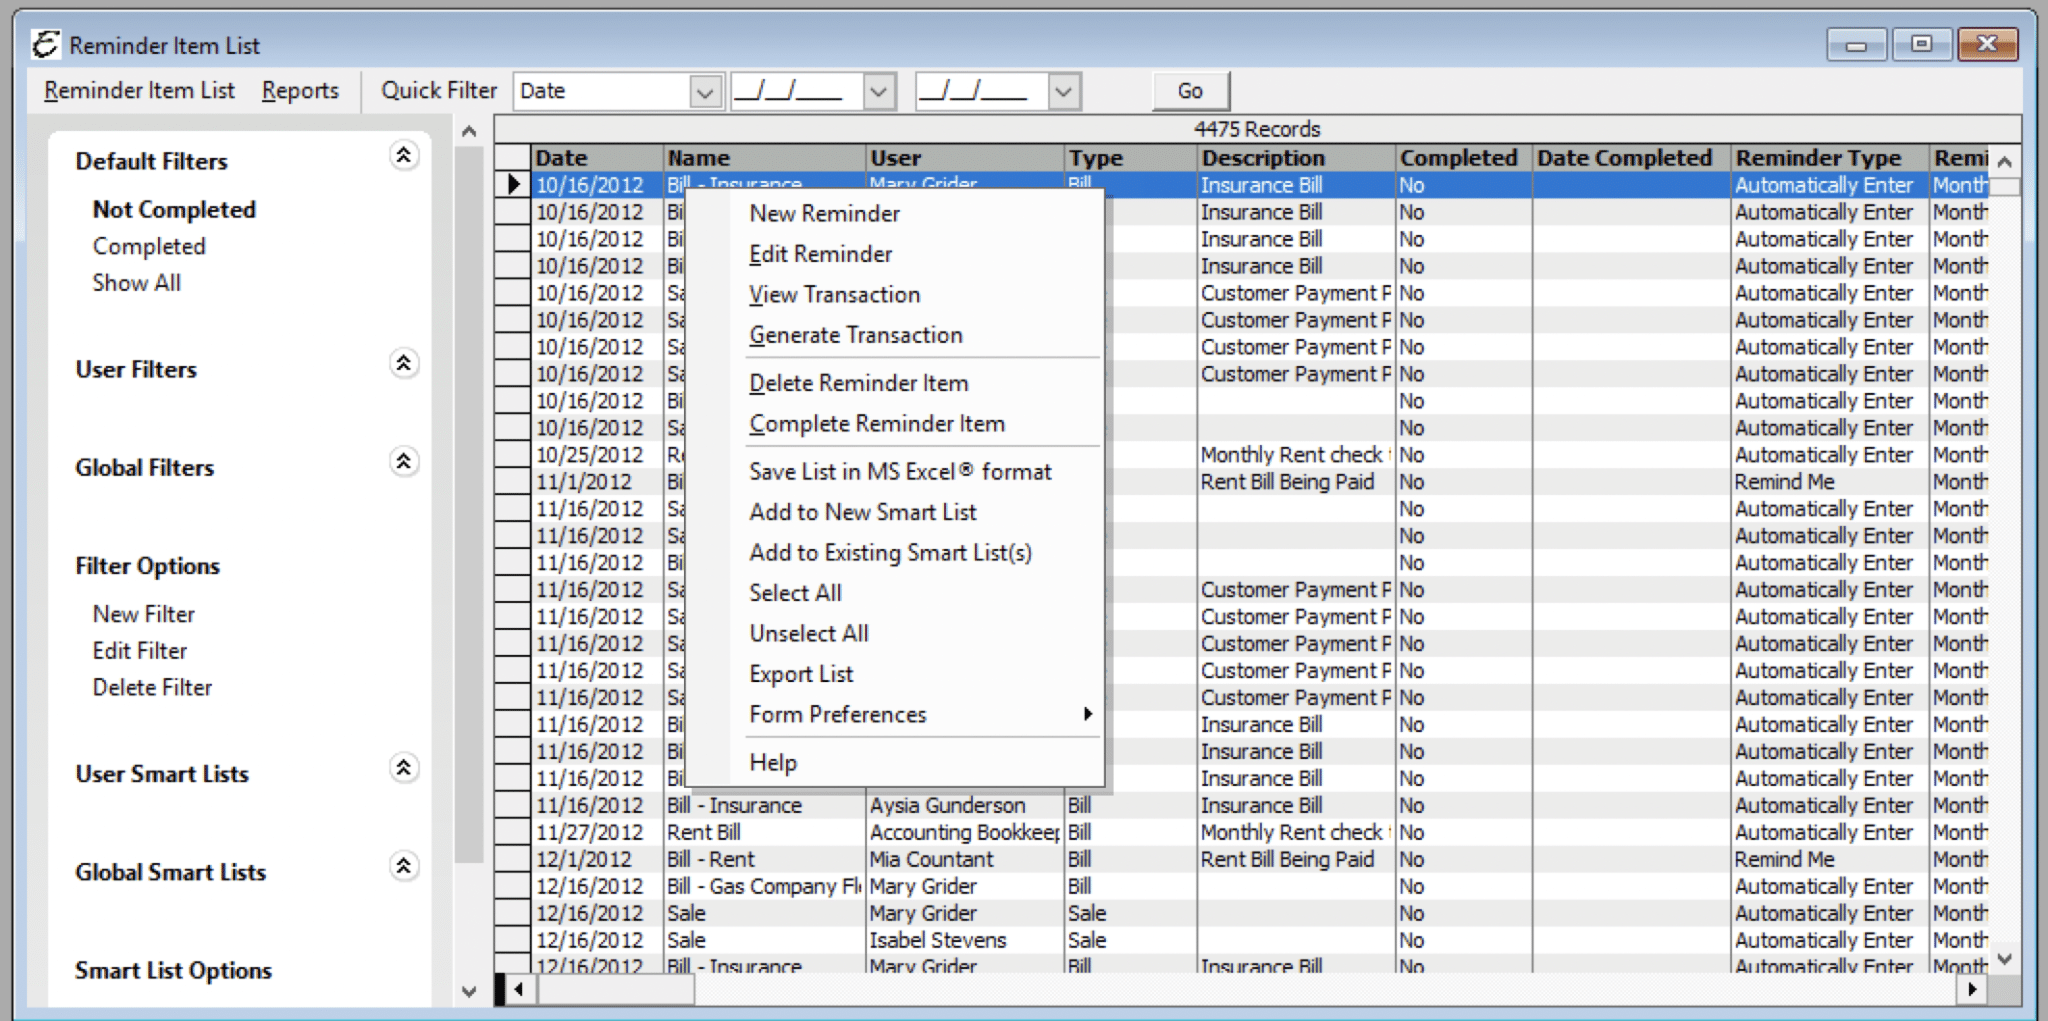Collapse the Global Filters section chevron

(403, 461)
